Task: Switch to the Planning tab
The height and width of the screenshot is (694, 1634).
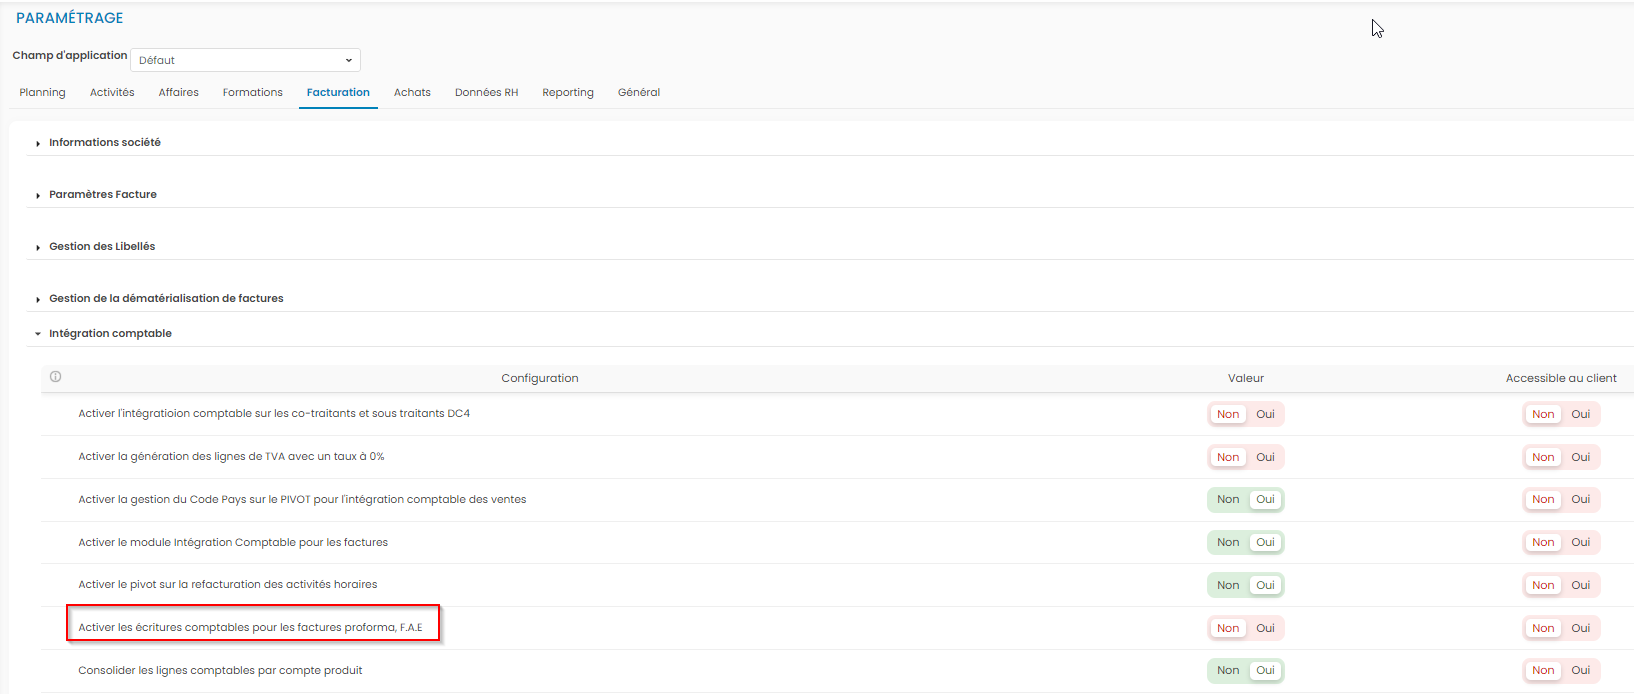Action: [42, 93]
